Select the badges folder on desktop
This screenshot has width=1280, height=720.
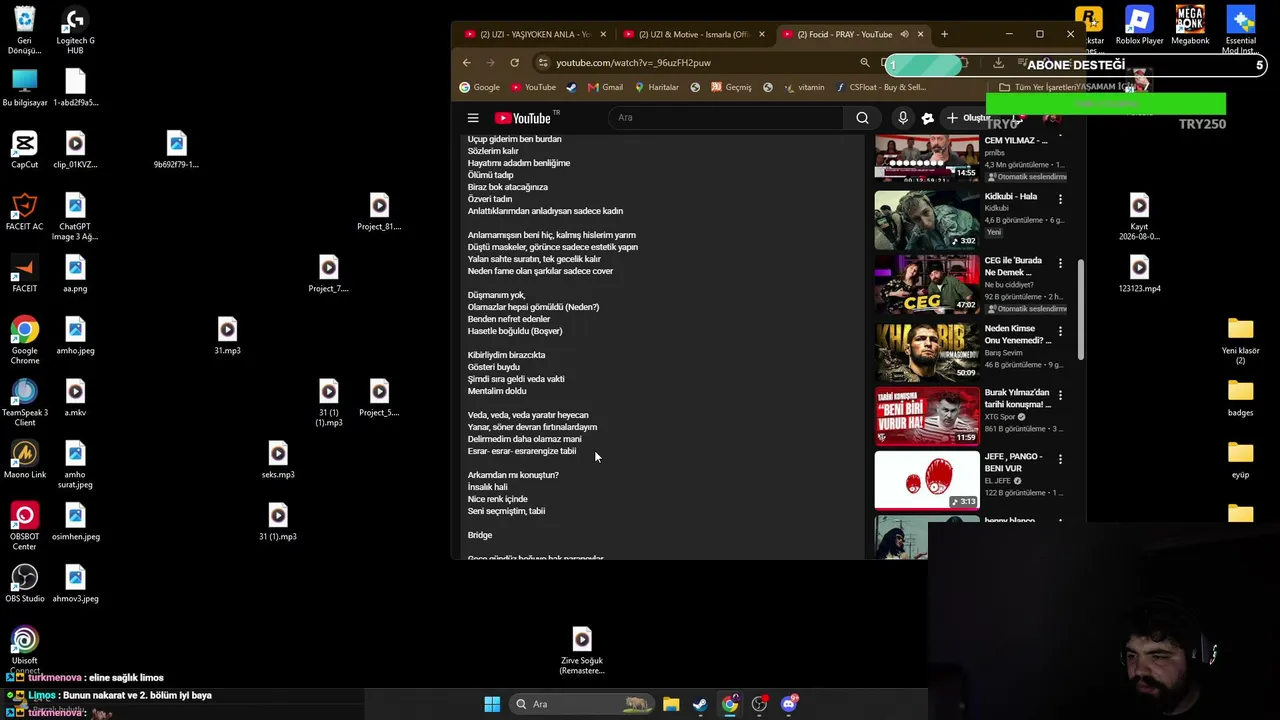(1240, 398)
